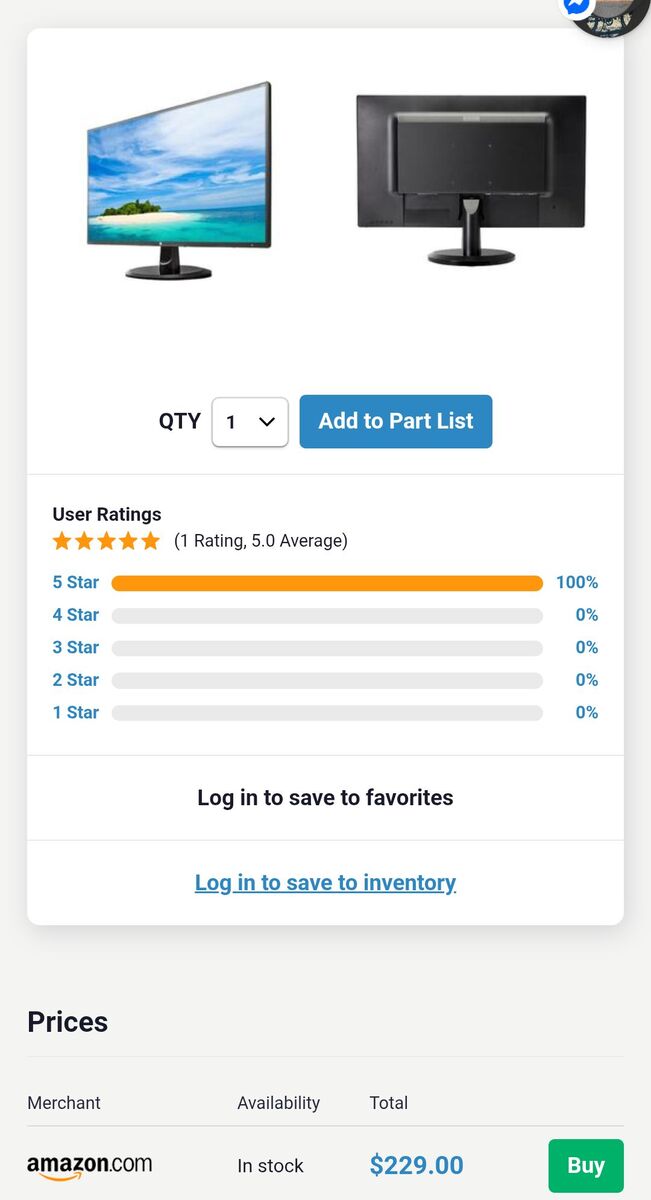
Task: View the rear monitor product image
Action: click(x=471, y=180)
